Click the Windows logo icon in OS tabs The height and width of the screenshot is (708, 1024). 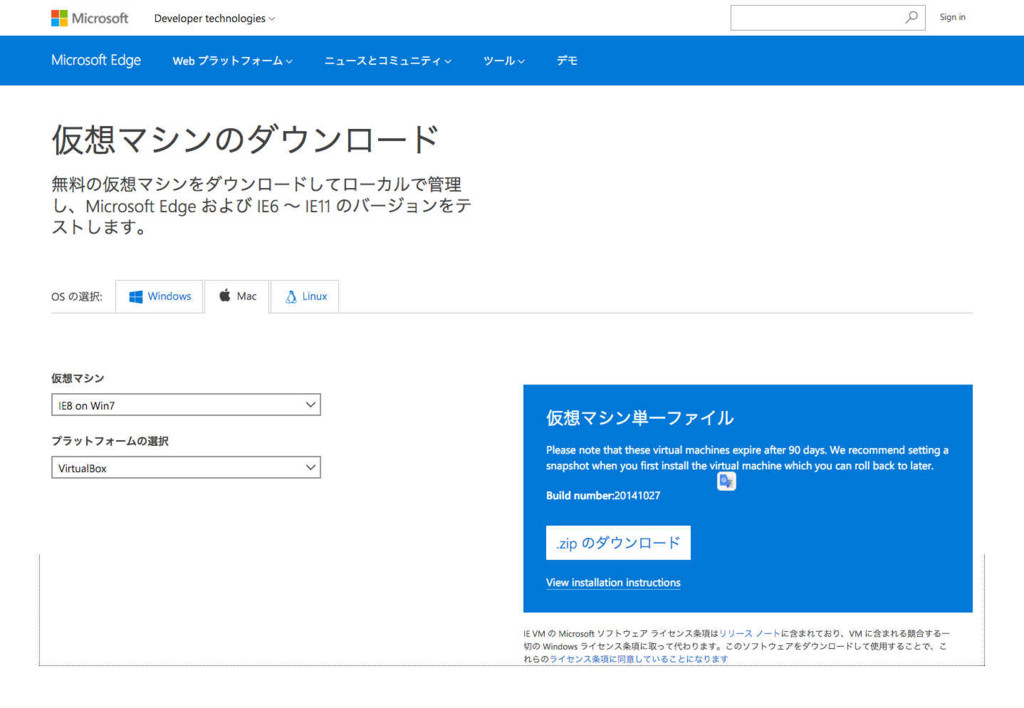[x=136, y=297]
